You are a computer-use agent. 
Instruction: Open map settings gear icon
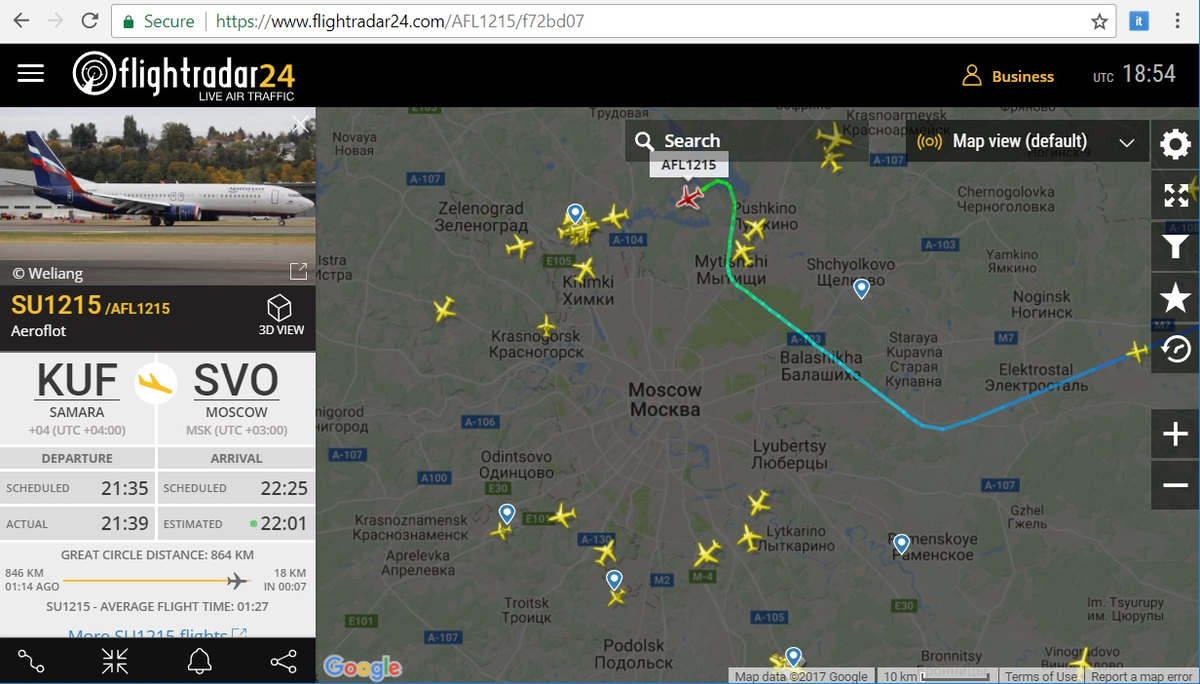pos(1176,145)
